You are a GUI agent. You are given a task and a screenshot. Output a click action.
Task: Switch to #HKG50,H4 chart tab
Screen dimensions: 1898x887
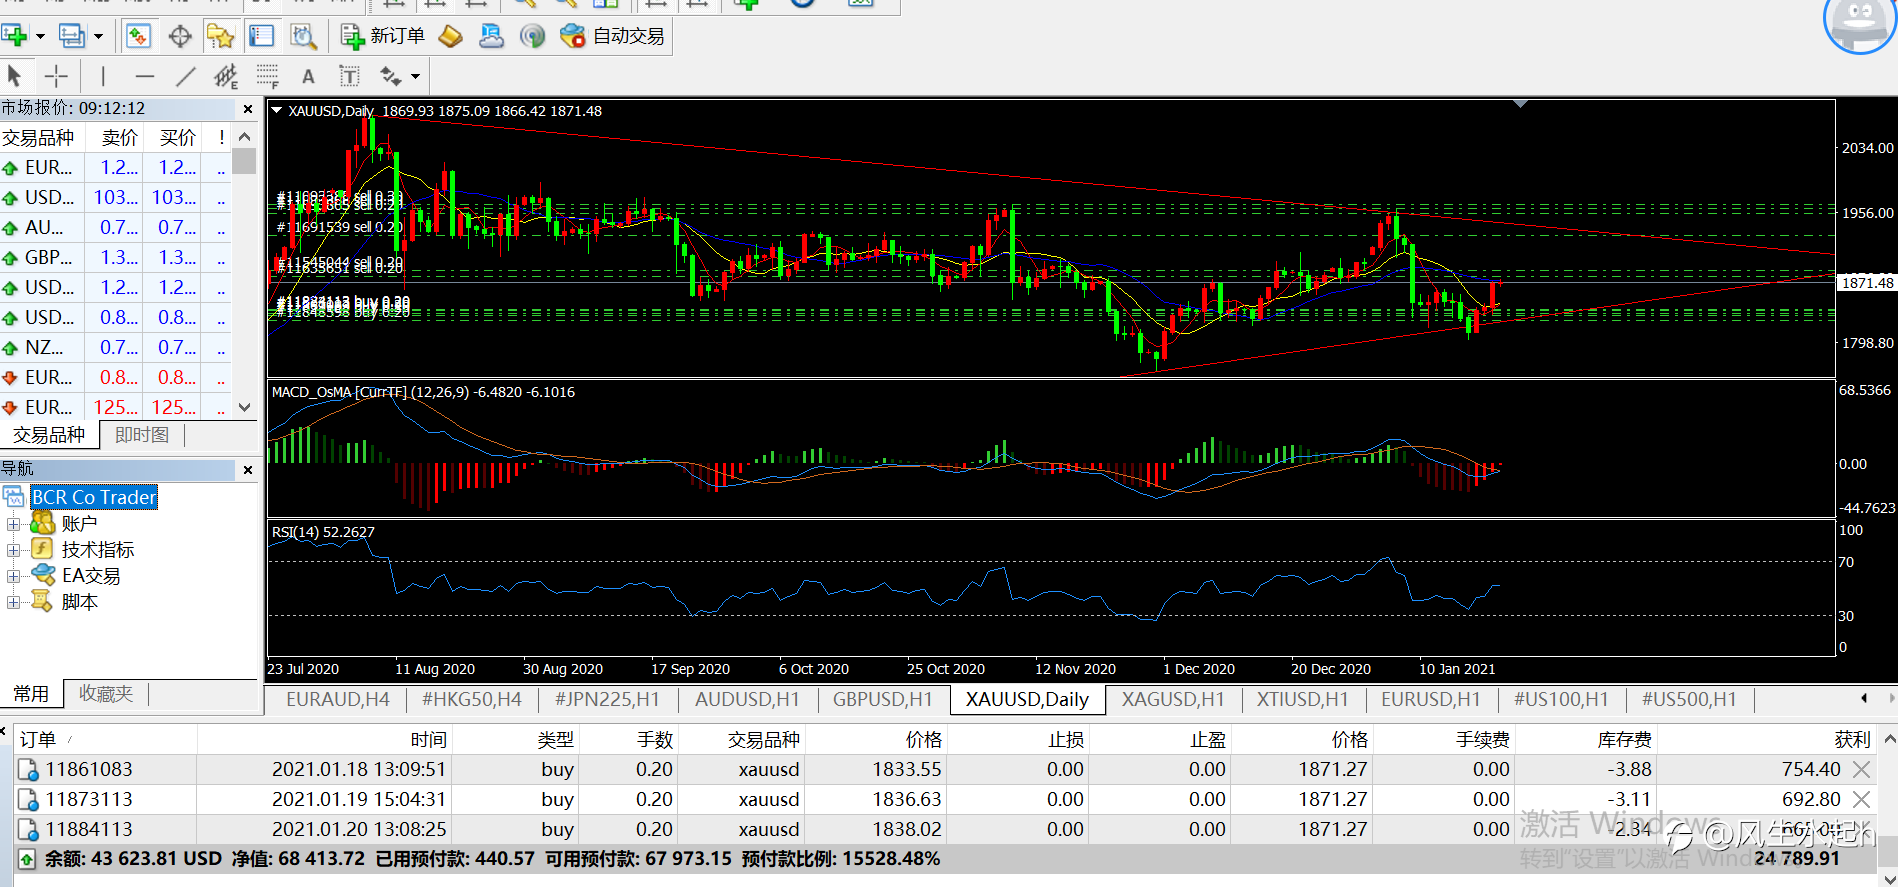pos(471,700)
